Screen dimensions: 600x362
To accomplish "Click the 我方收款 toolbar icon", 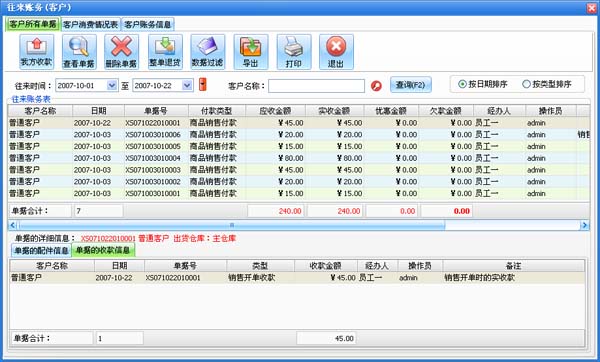I will coord(36,52).
